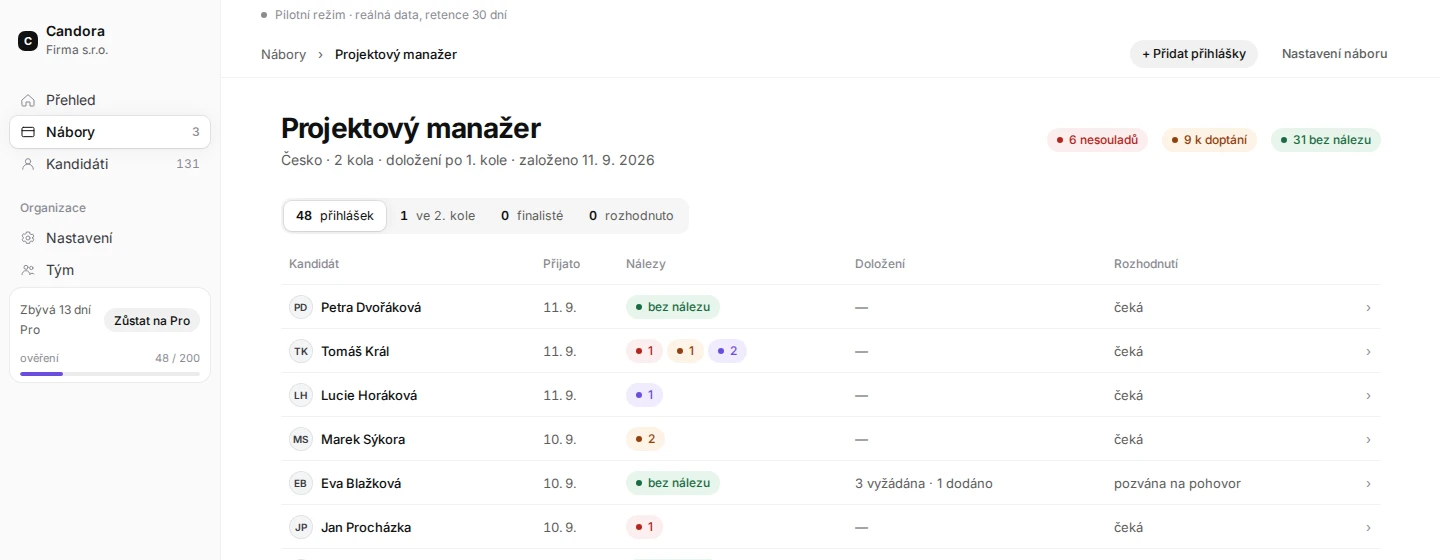The height and width of the screenshot is (560, 1440).
Task: Open Nastavení náboru link
Action: point(1334,54)
